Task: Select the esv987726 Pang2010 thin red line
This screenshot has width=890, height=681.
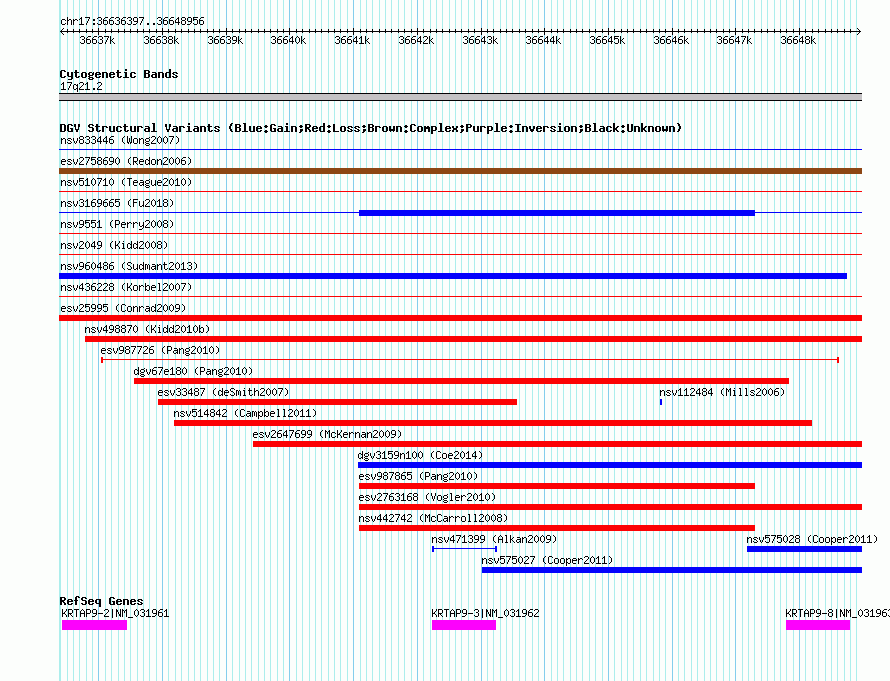Action: click(x=470, y=360)
